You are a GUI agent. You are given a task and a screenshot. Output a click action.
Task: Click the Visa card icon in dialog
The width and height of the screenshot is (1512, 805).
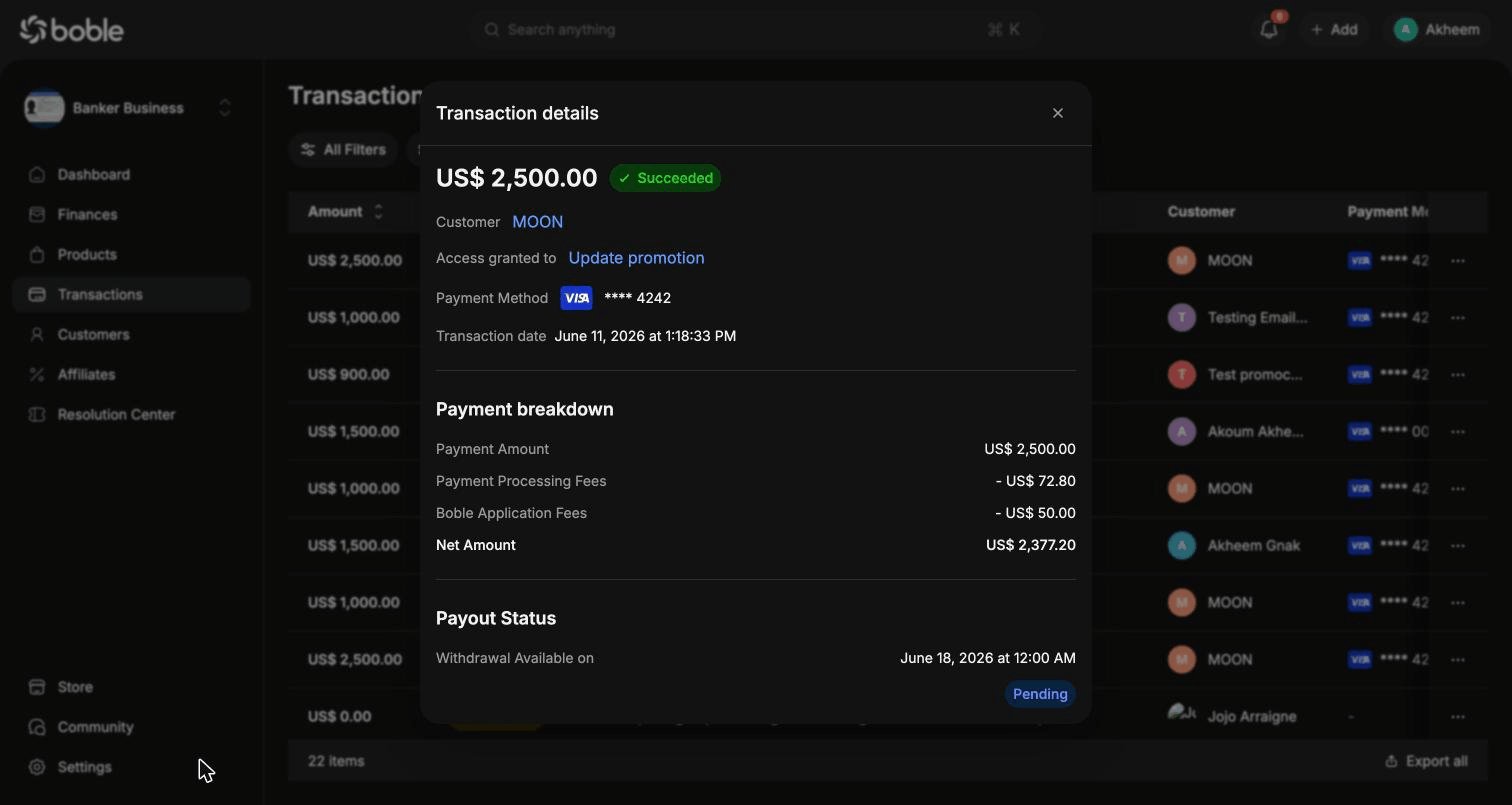[576, 298]
